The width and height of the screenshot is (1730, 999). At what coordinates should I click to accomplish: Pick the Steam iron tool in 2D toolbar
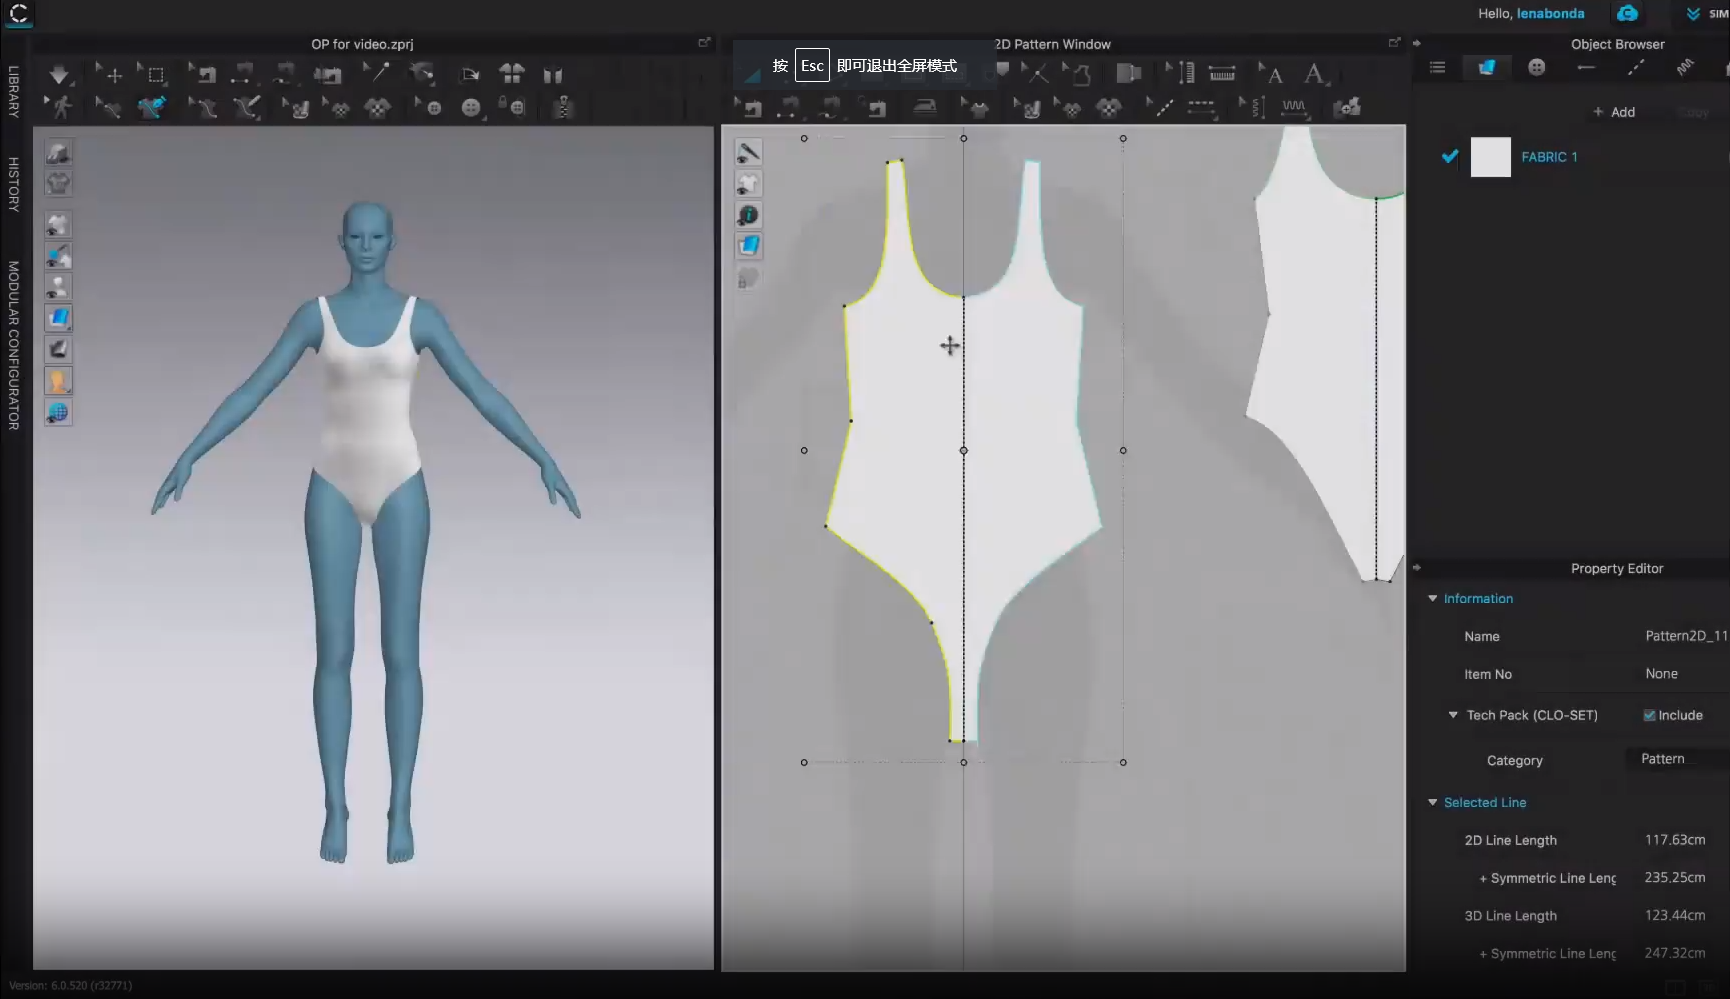pos(925,107)
